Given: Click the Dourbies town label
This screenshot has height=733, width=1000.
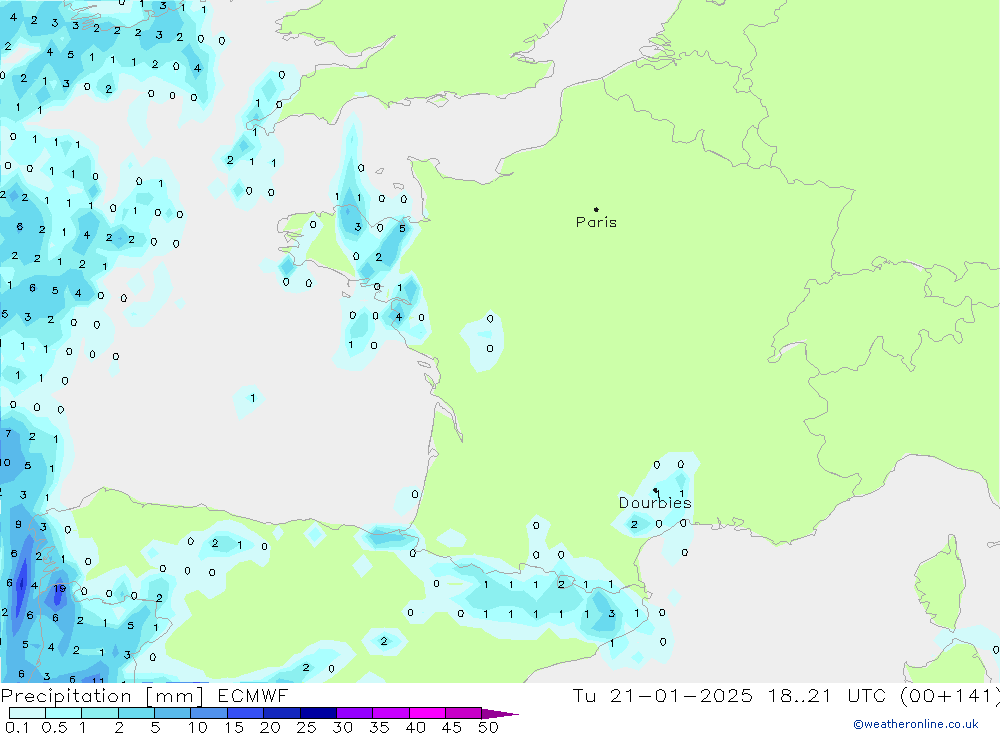Looking at the screenshot, I should [x=655, y=503].
